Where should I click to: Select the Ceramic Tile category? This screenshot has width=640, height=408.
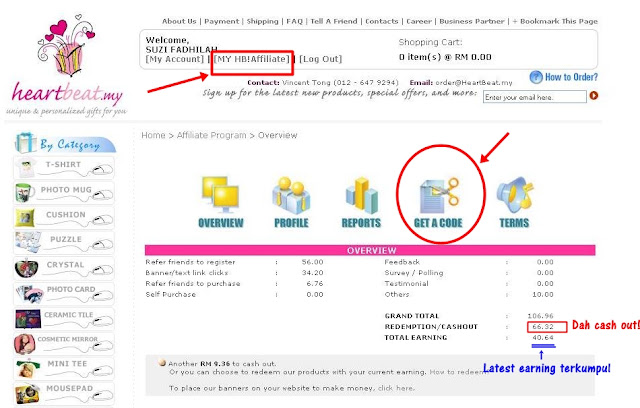(x=64, y=318)
